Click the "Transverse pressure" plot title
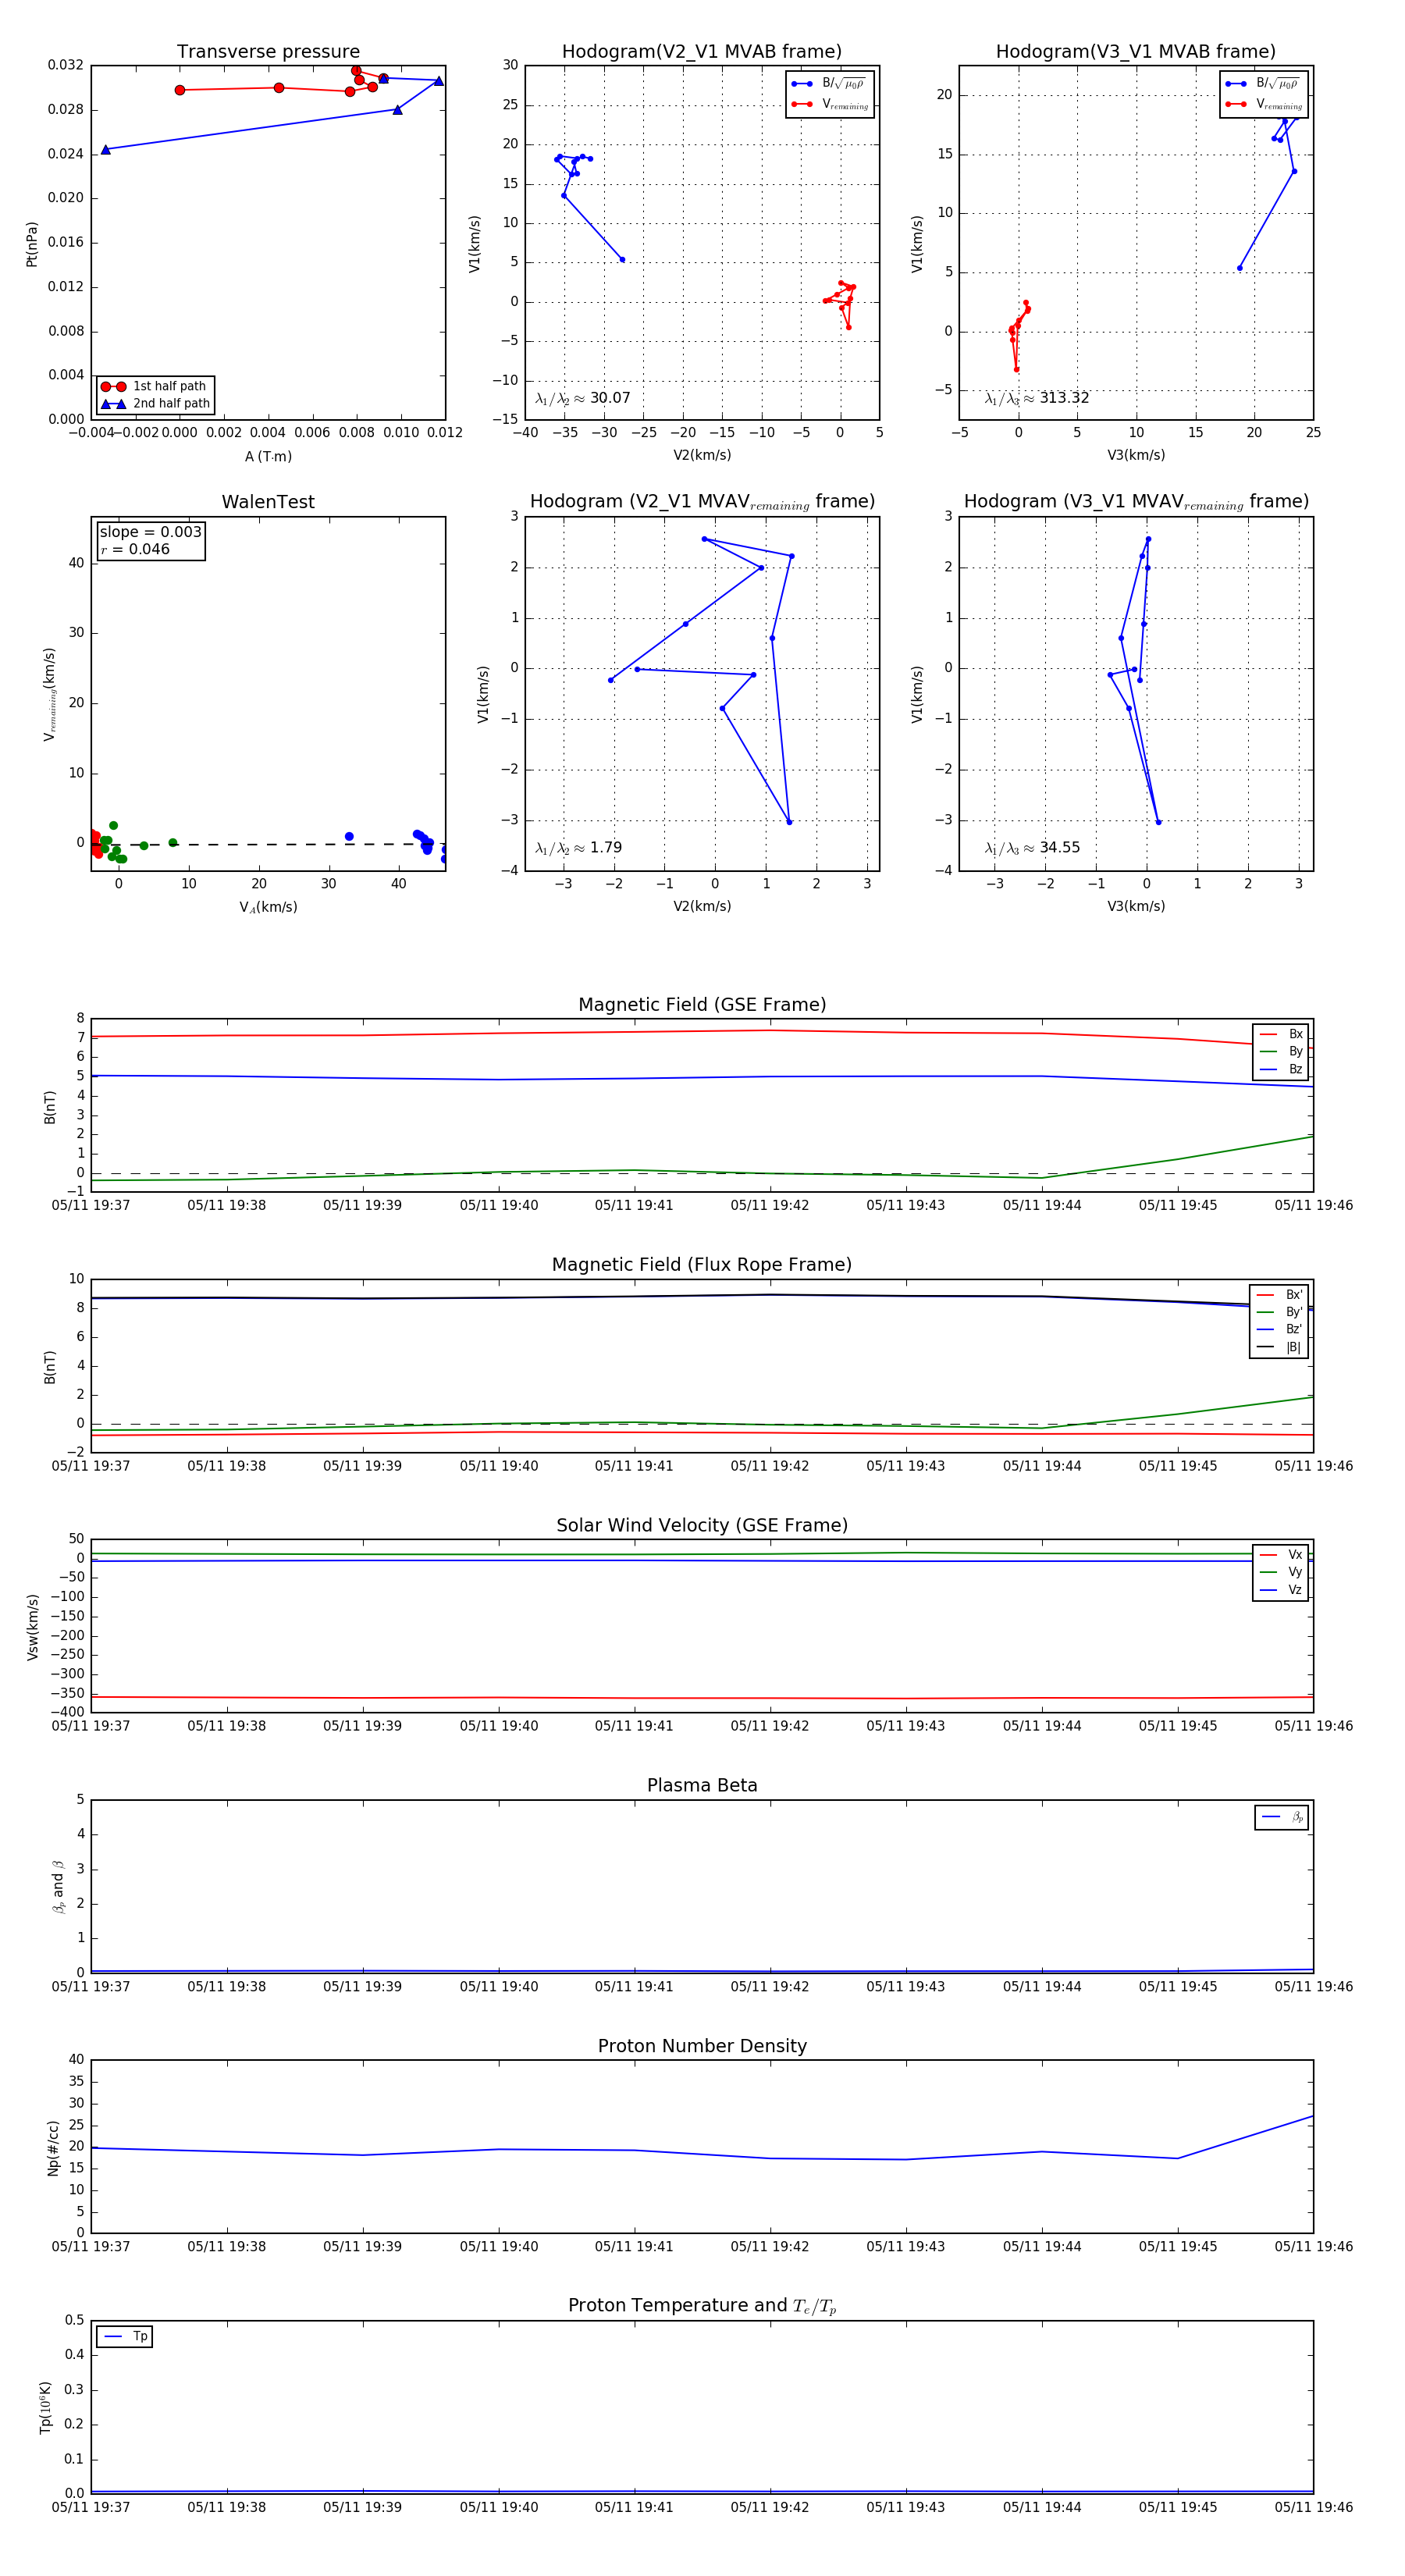The height and width of the screenshot is (2576, 1405). pos(268,52)
